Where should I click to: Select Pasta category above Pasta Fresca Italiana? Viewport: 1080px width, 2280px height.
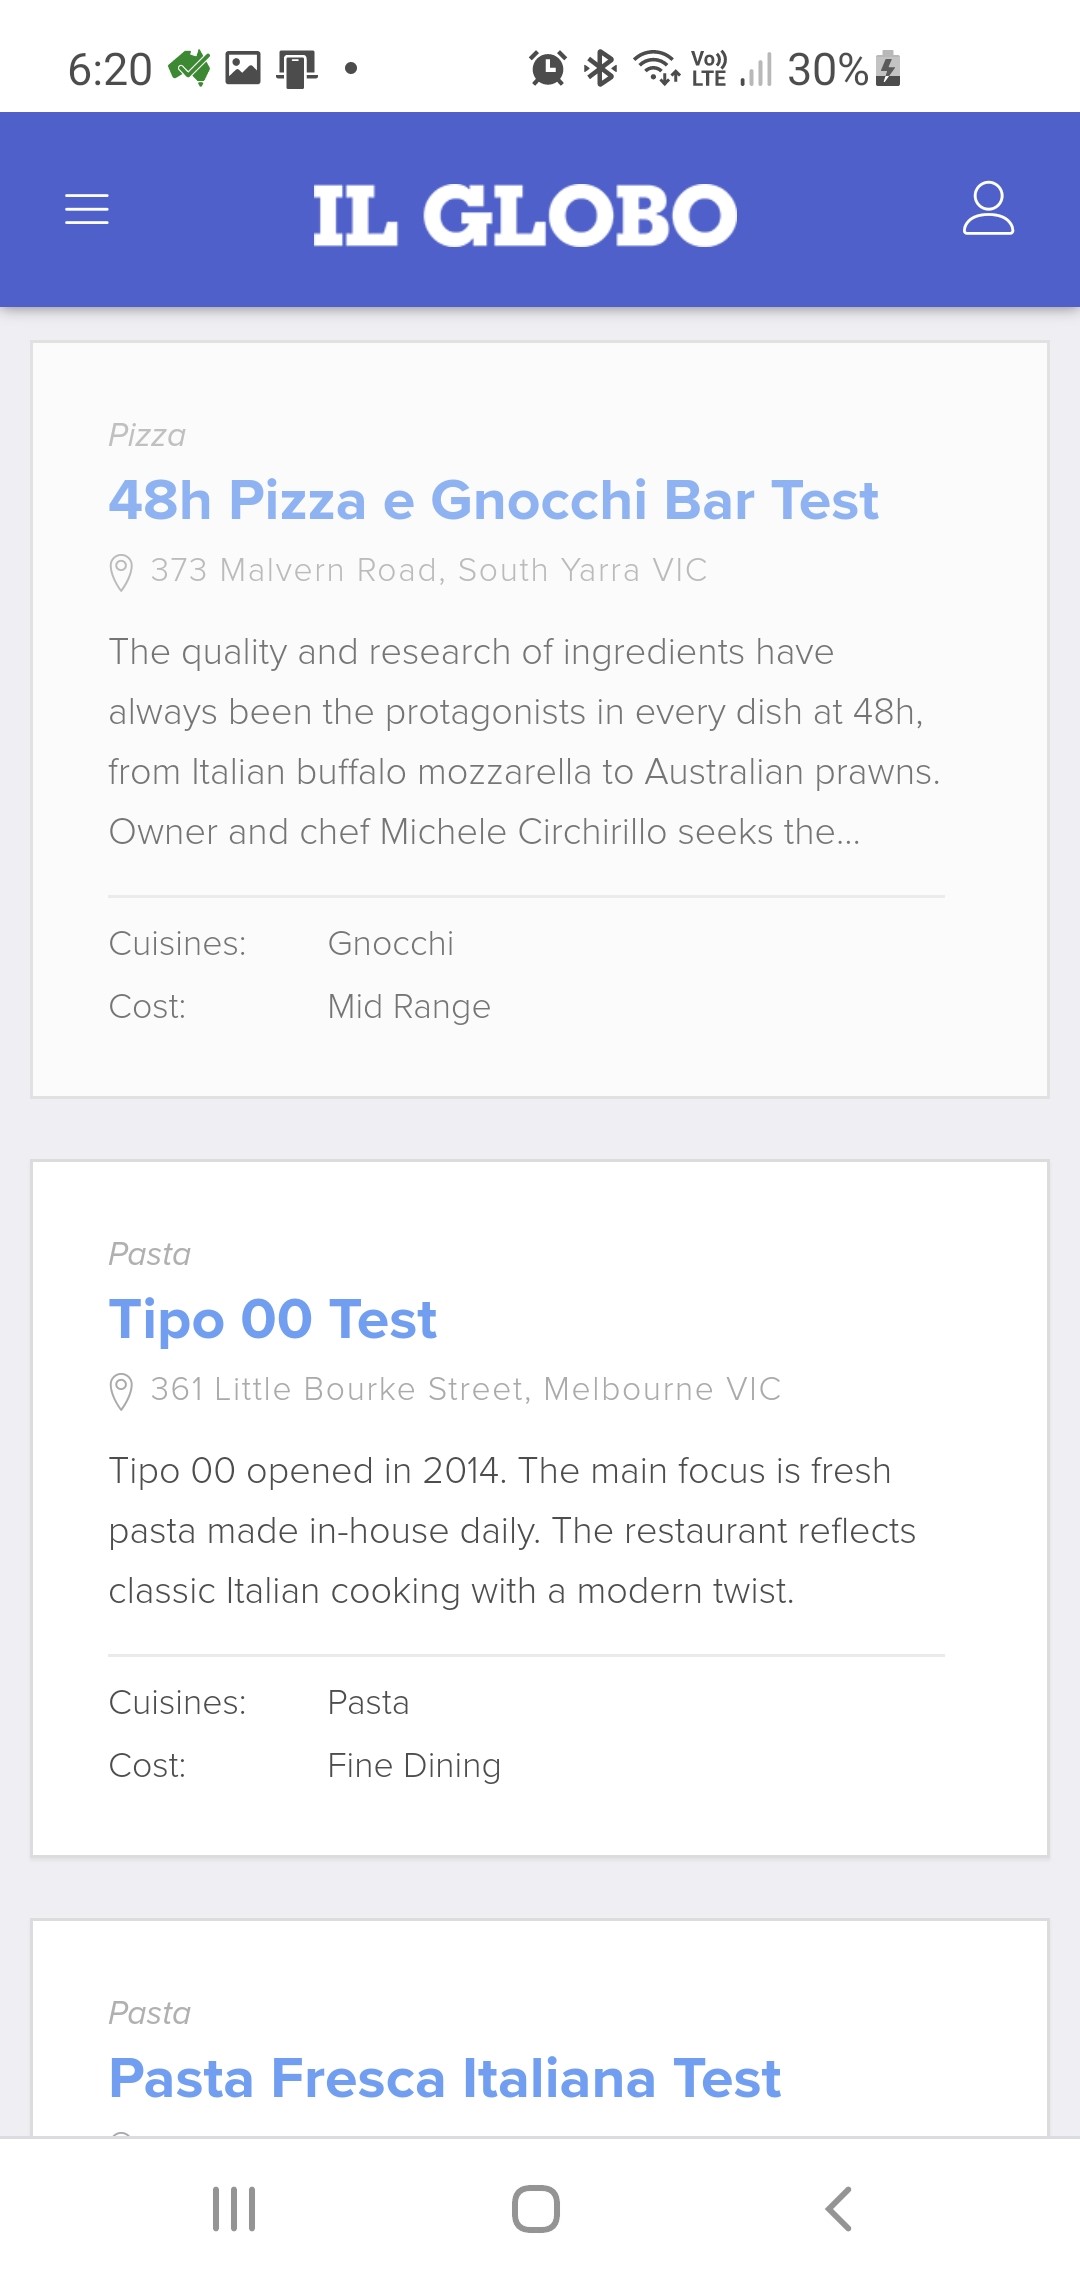pos(149,2013)
